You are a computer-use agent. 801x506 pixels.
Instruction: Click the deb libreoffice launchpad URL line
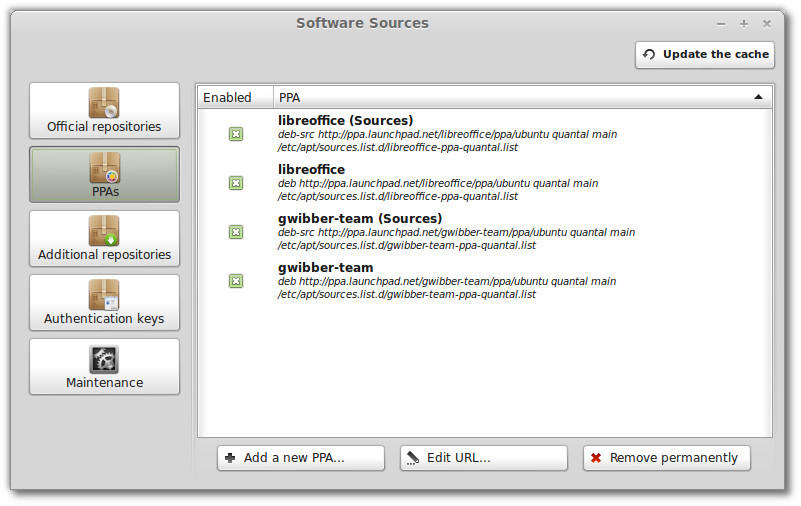point(438,183)
